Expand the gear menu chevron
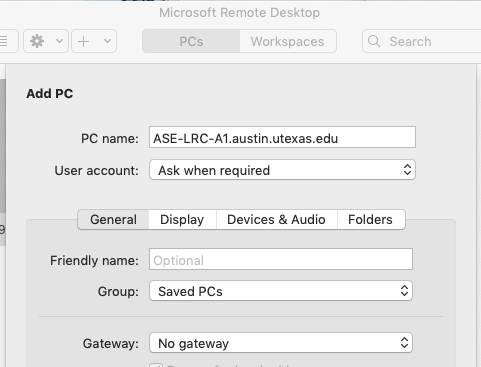Image resolution: width=481 pixels, height=367 pixels. click(59, 41)
